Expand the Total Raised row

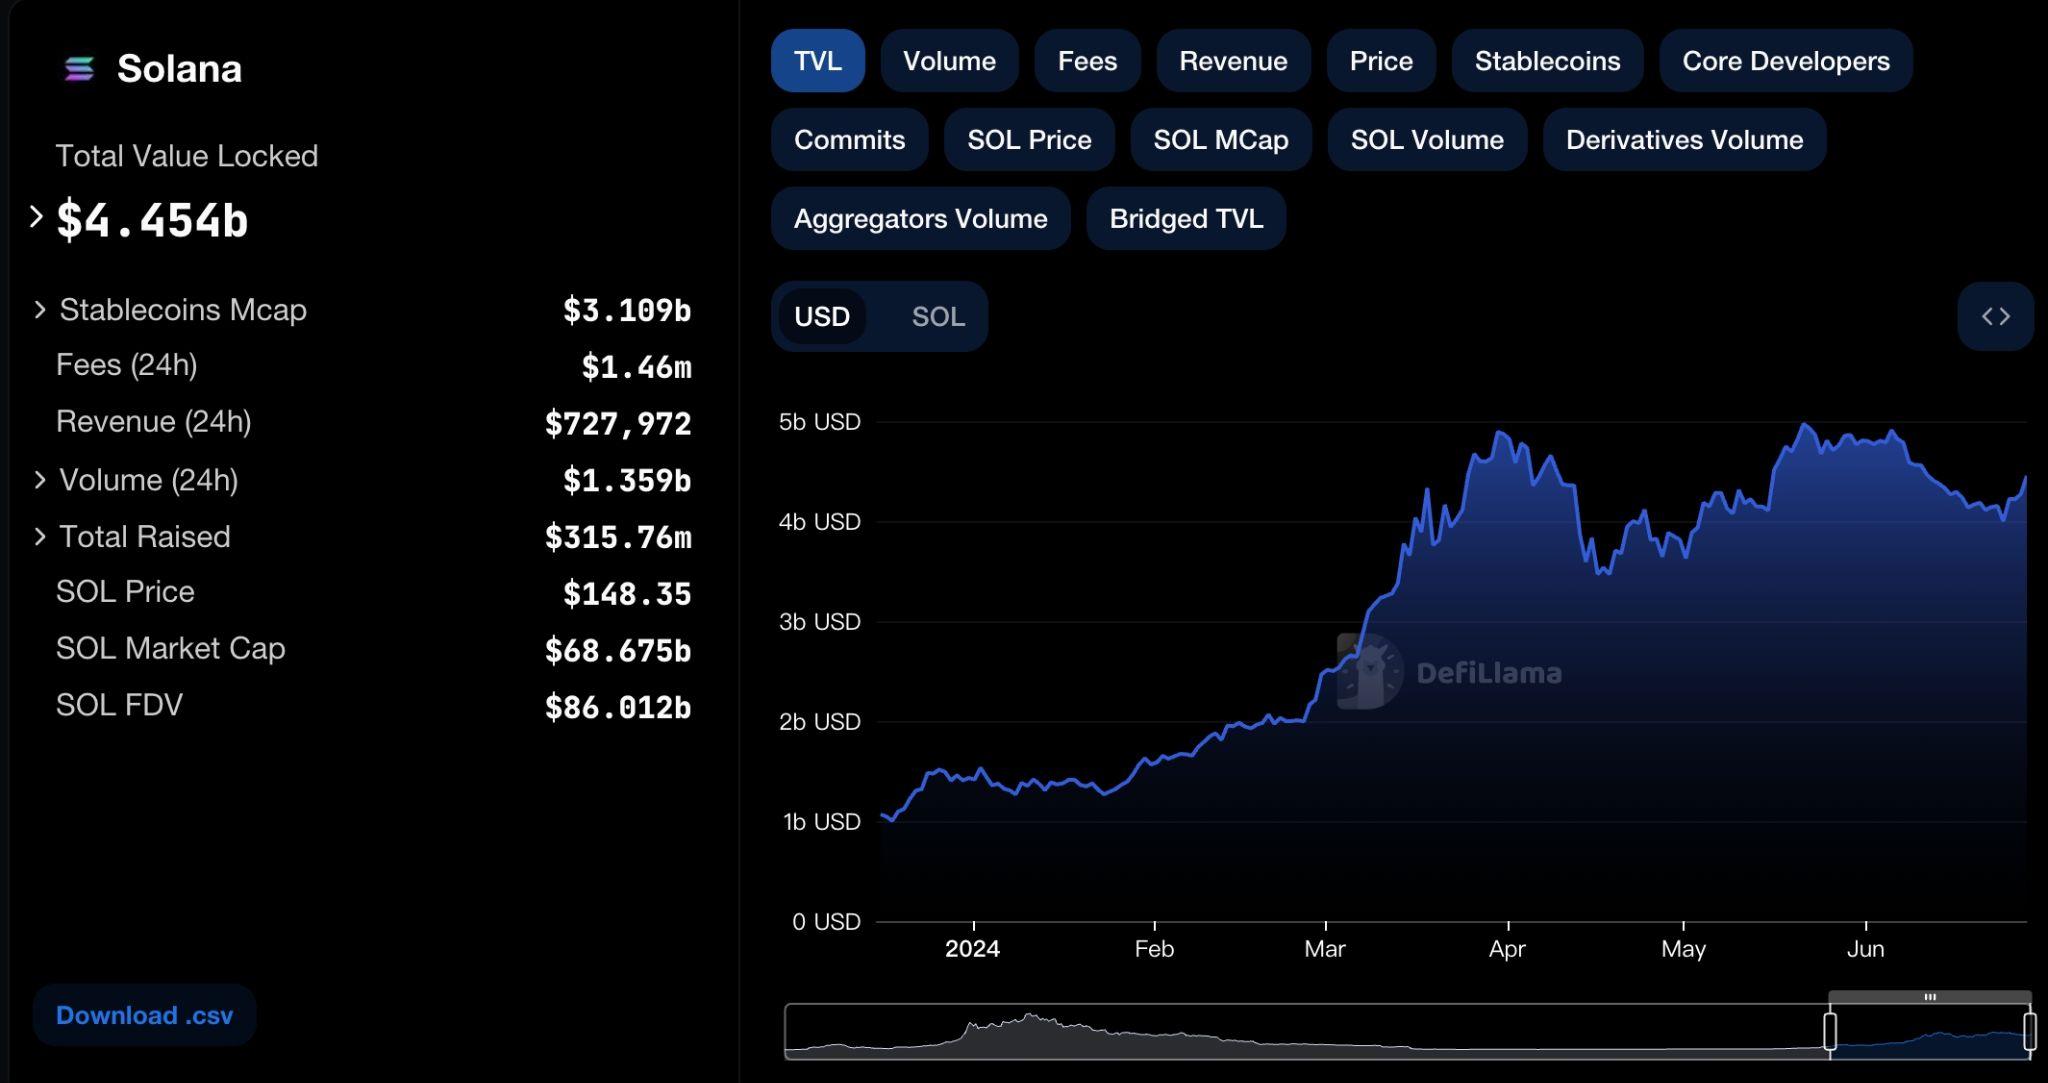point(40,537)
